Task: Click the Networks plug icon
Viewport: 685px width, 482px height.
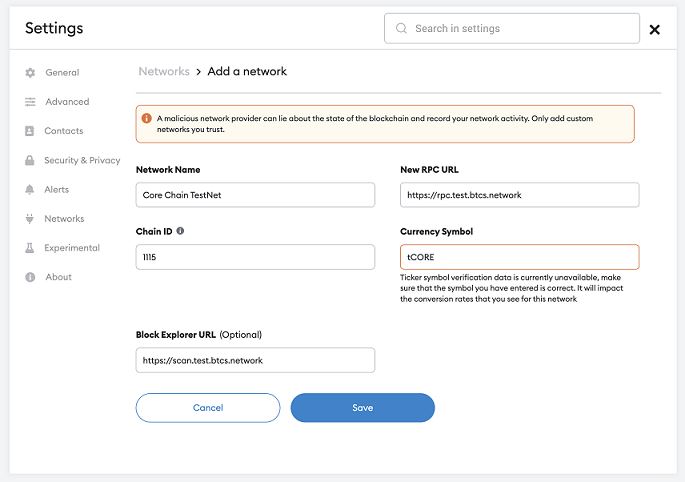Action: pyautogui.click(x=30, y=219)
